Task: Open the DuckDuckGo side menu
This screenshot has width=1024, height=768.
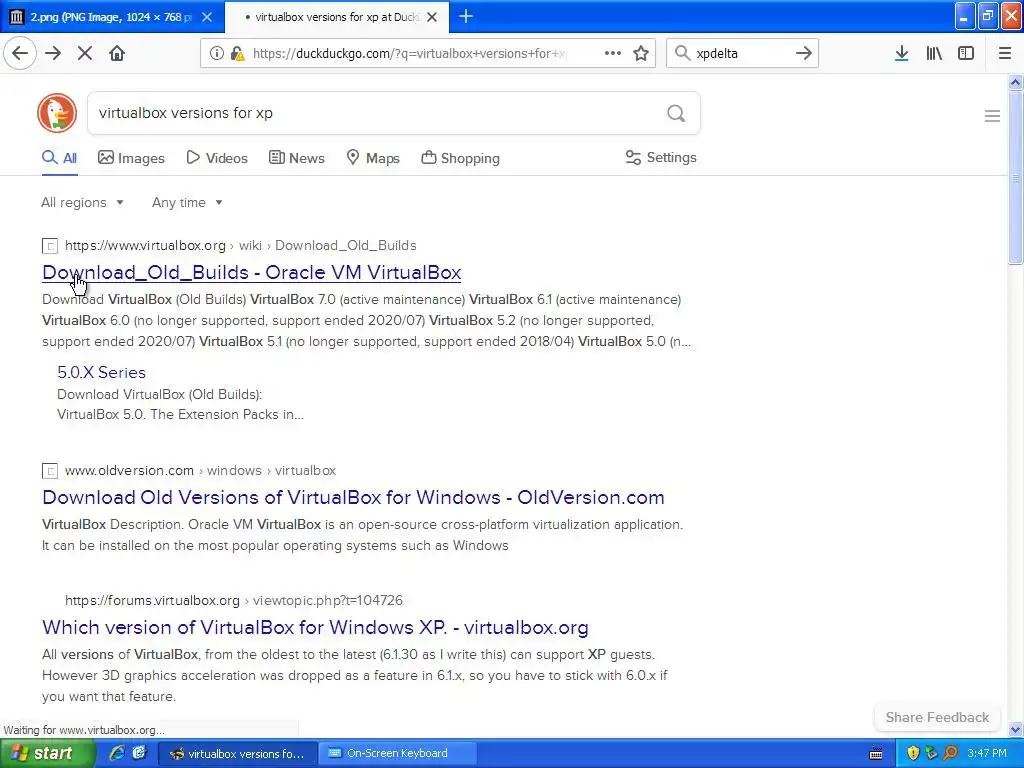Action: (992, 116)
